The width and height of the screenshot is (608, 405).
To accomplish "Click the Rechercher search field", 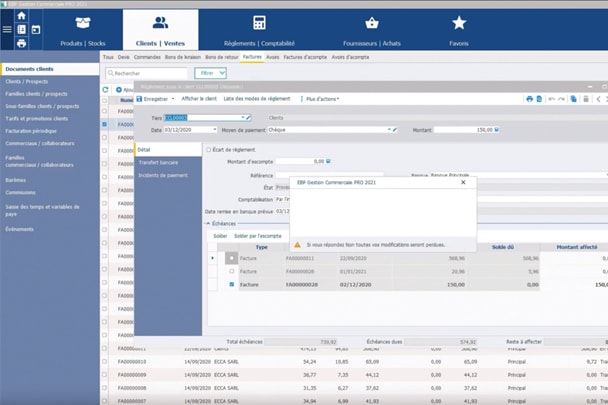I will [x=148, y=73].
